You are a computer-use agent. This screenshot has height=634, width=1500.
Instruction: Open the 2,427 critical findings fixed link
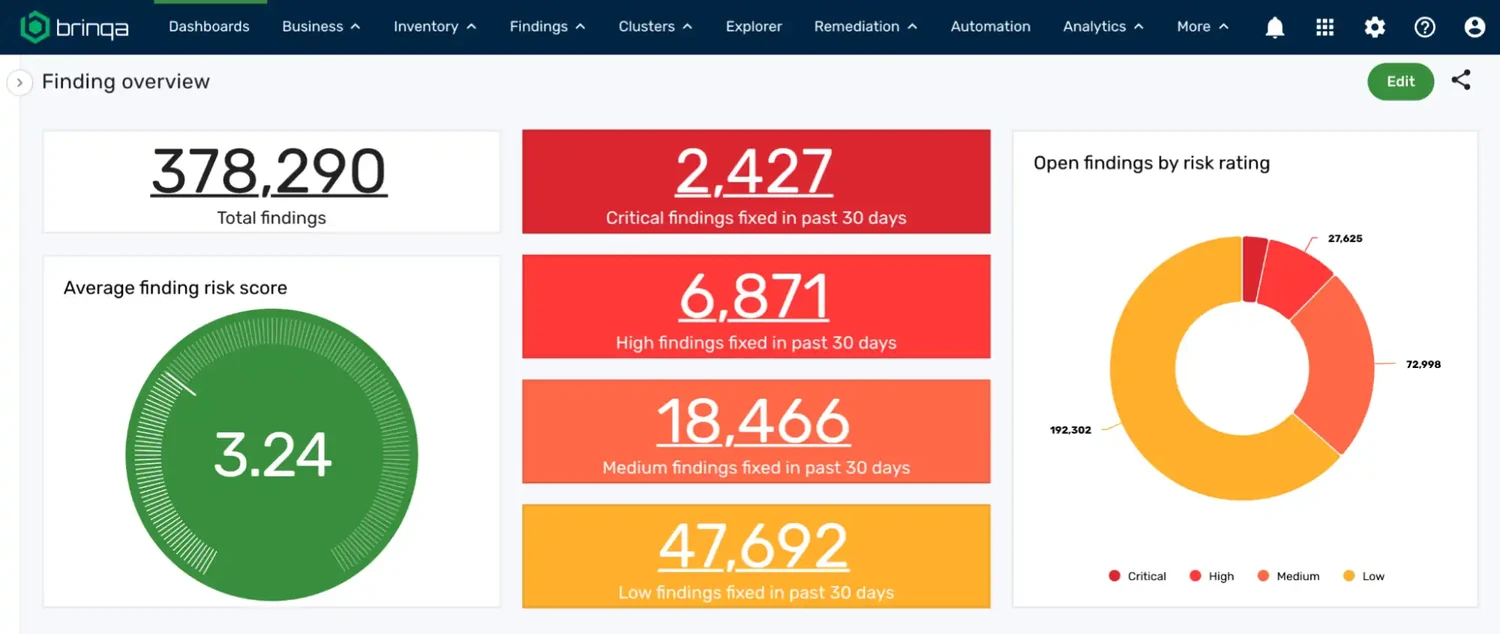(755, 171)
